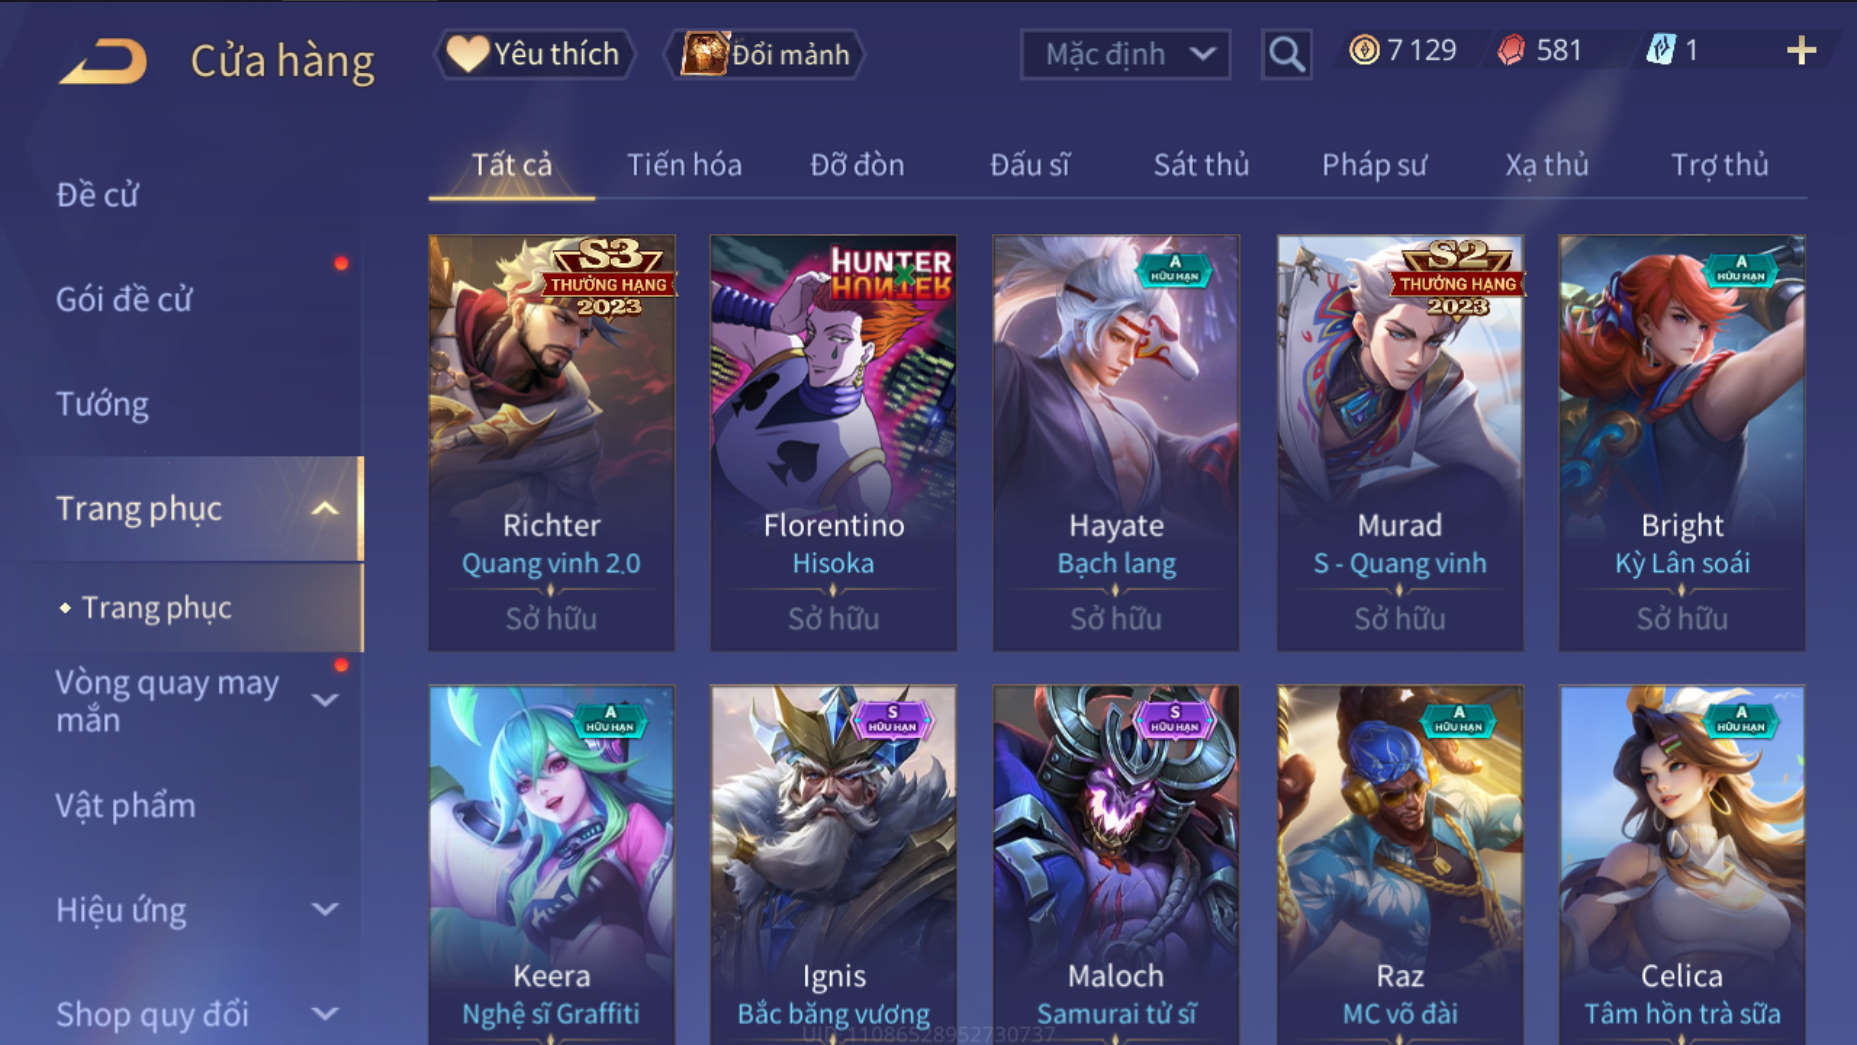Switch to the Tiến hóa tab
Screen dimensions: 1857x1045
pos(684,165)
